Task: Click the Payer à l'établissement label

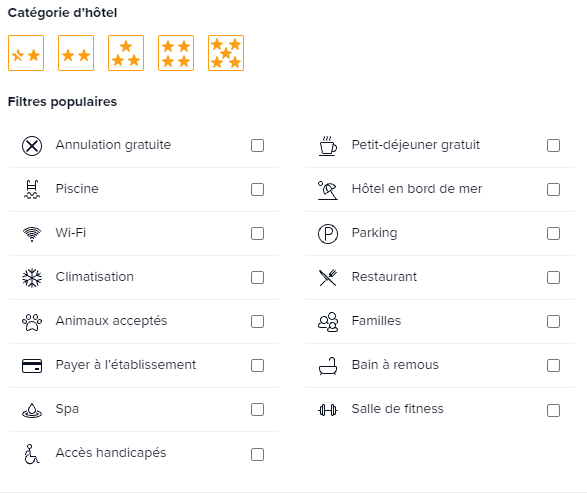Action: pyautogui.click(x=126, y=365)
